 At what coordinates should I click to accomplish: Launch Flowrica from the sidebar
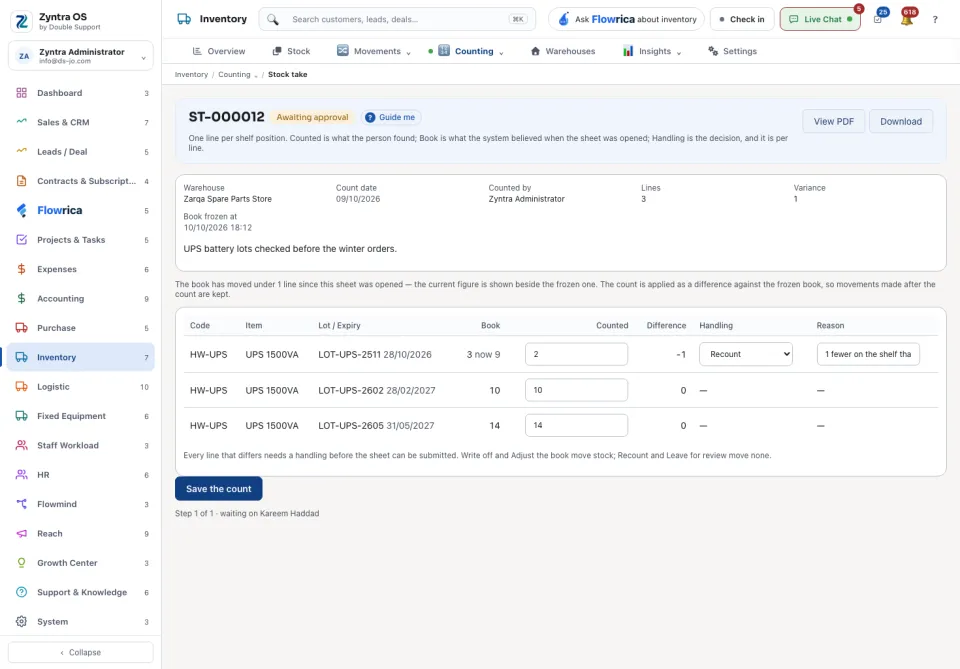pyautogui.click(x=81, y=211)
